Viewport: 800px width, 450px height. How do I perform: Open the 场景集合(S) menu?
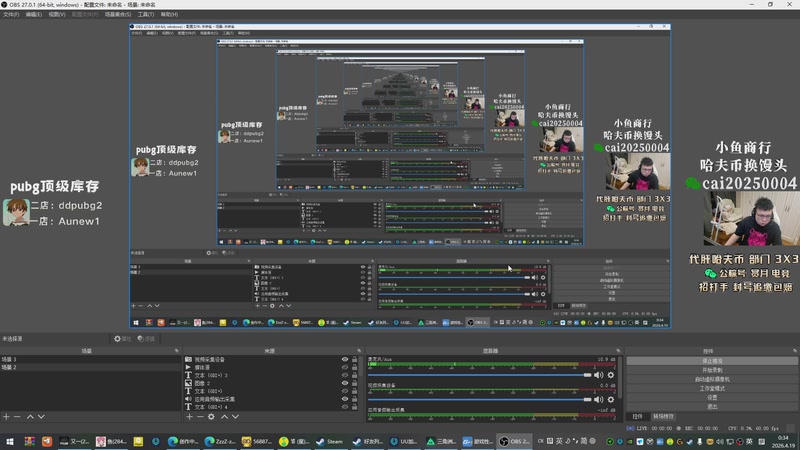118,15
